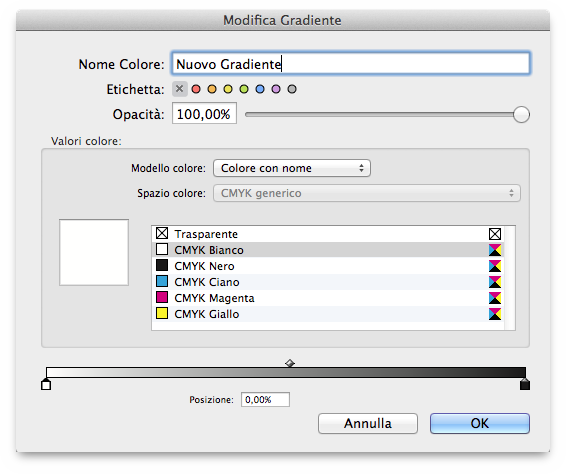
Task: Confirm with the OK button
Action: pos(480,423)
